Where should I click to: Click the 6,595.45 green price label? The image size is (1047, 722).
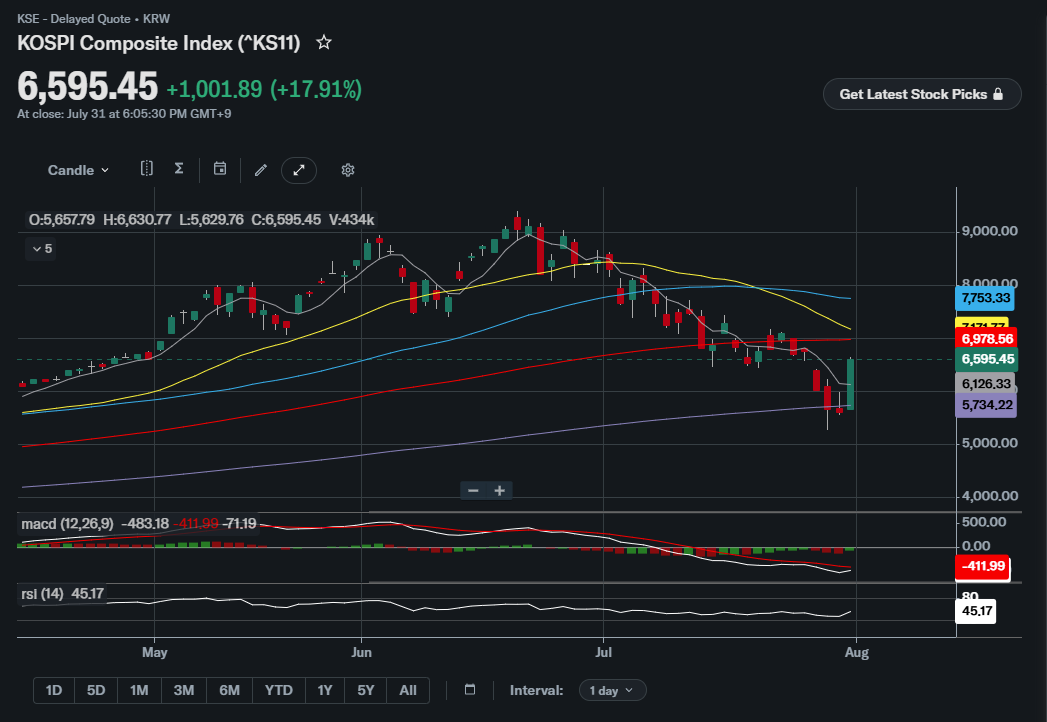[x=987, y=359]
